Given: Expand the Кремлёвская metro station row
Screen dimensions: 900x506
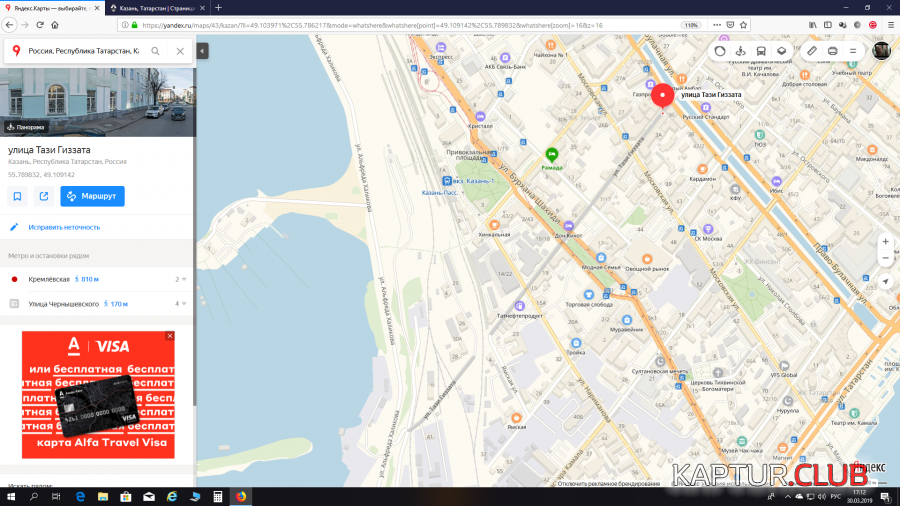Looking at the screenshot, I should click(x=184, y=279).
